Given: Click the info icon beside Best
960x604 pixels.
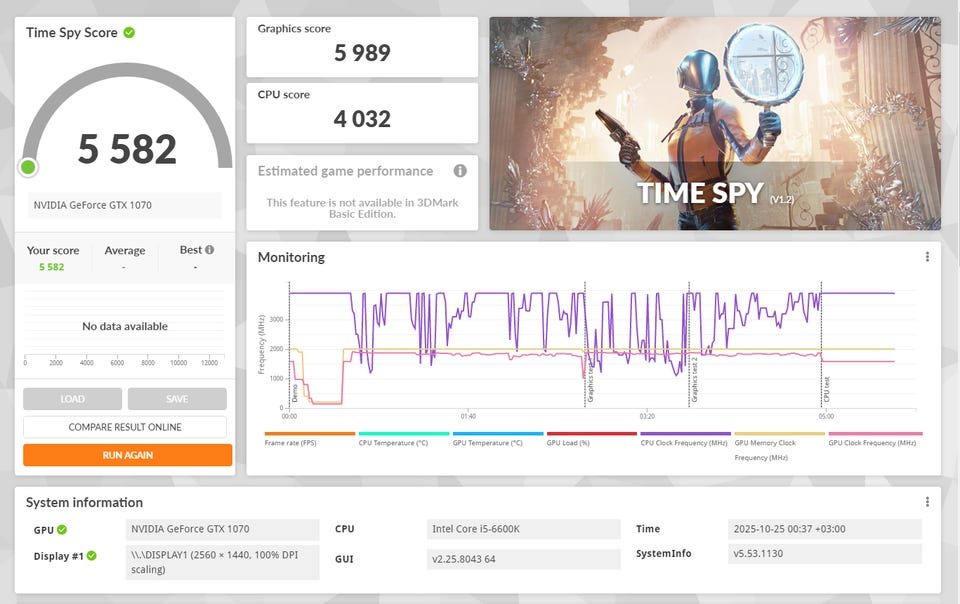Looking at the screenshot, I should tap(209, 250).
